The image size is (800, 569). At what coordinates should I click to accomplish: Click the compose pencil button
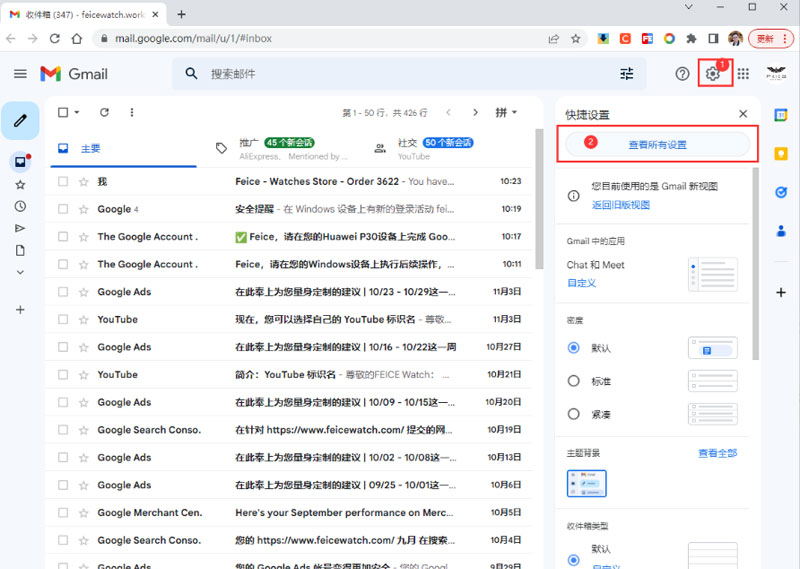tap(20, 121)
